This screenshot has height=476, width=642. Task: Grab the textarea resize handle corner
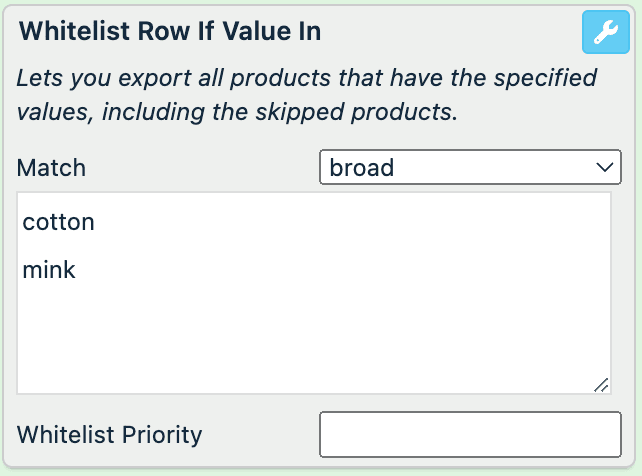pos(600,384)
